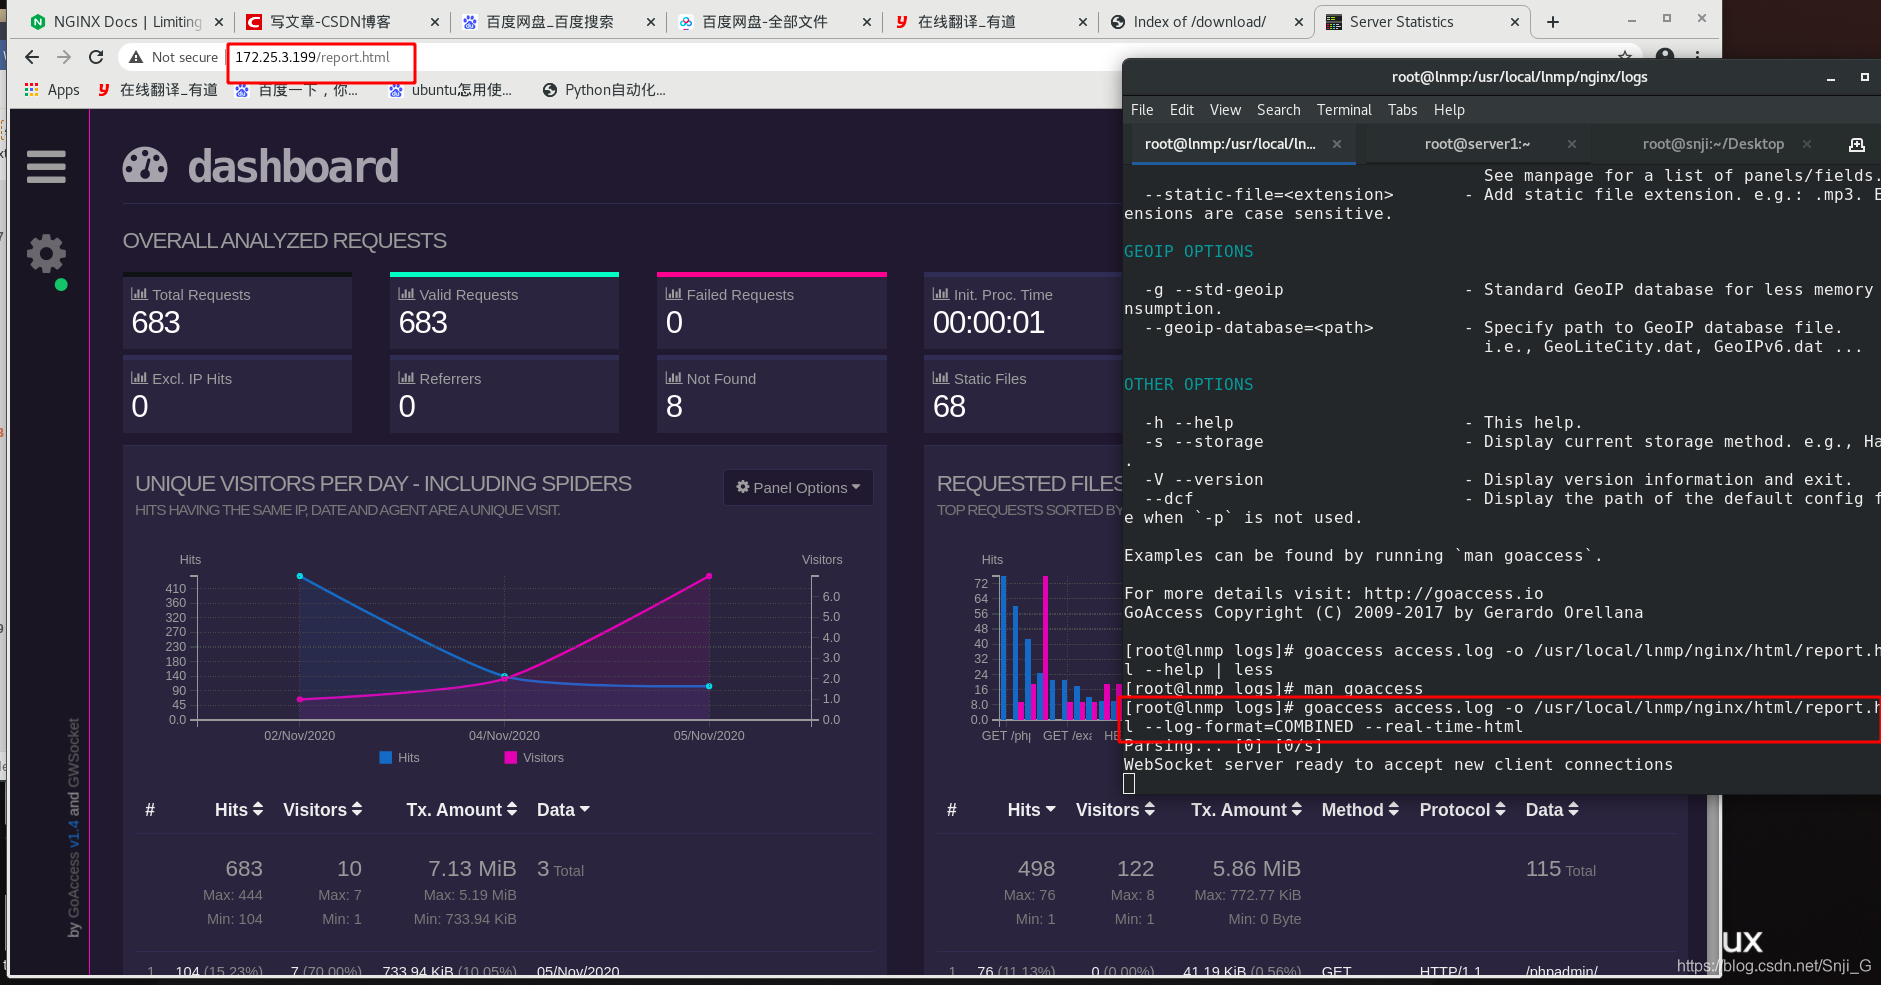Click the 02/Nov/2020 hits data point
The height and width of the screenshot is (985, 1881).
300,576
